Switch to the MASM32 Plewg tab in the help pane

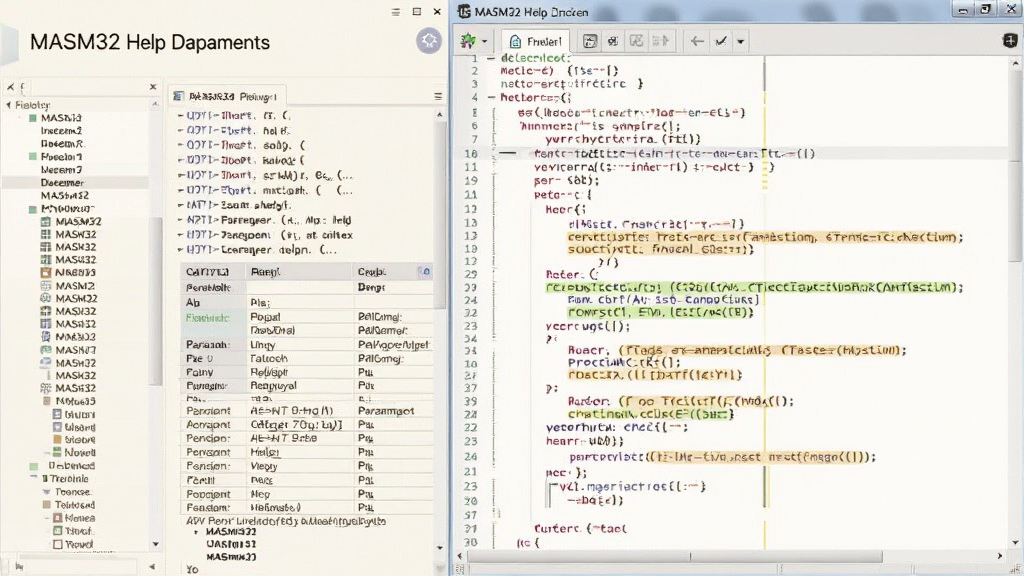click(x=226, y=97)
